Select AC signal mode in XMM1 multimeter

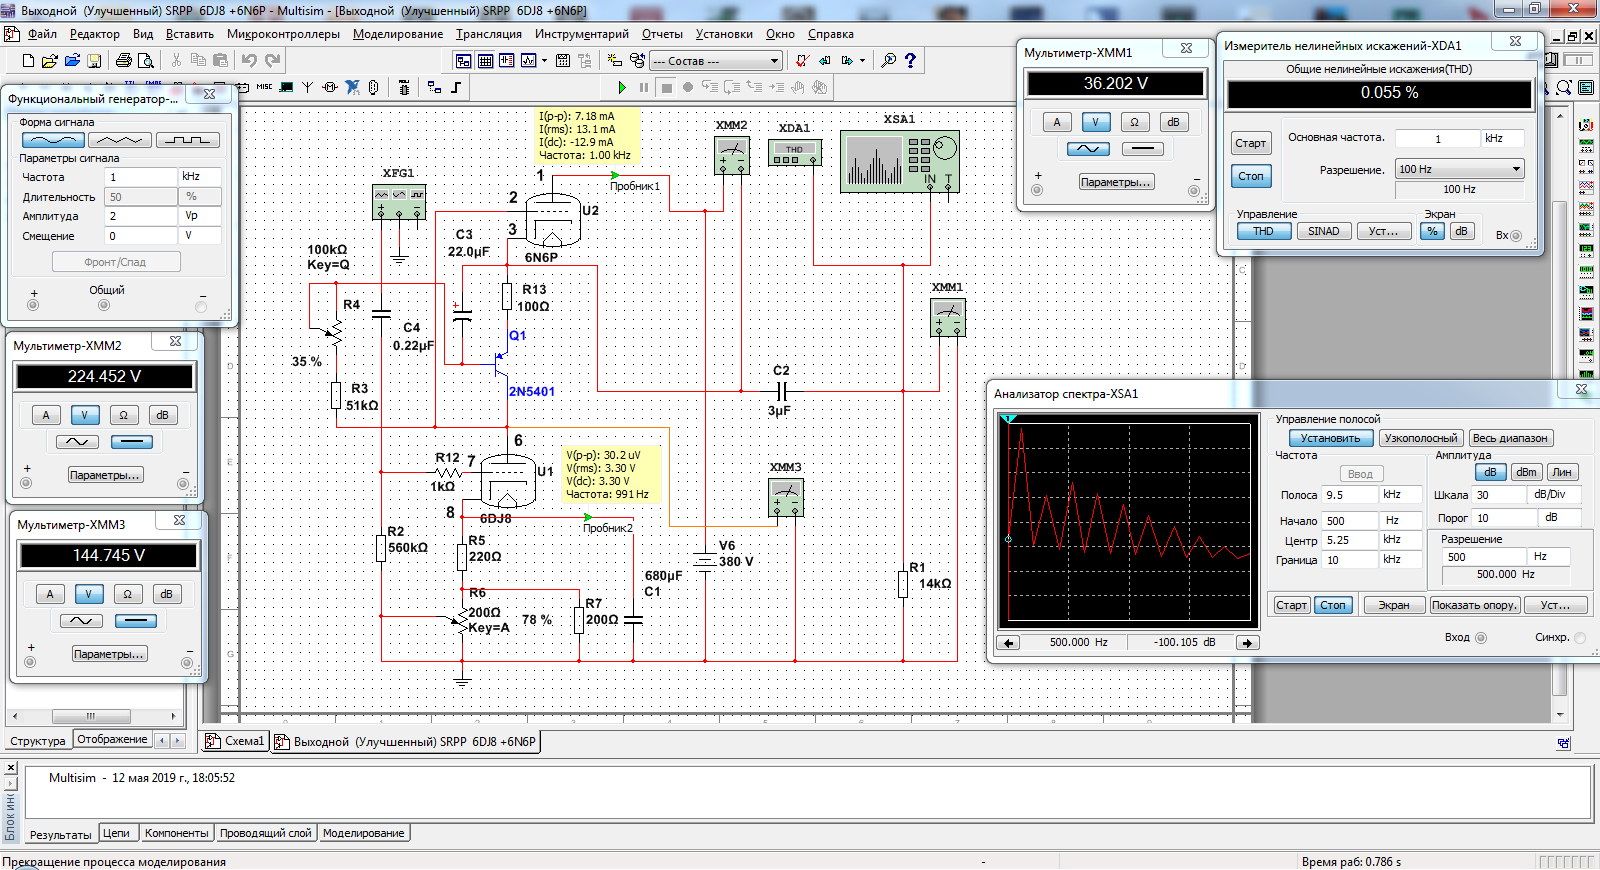(x=1088, y=149)
